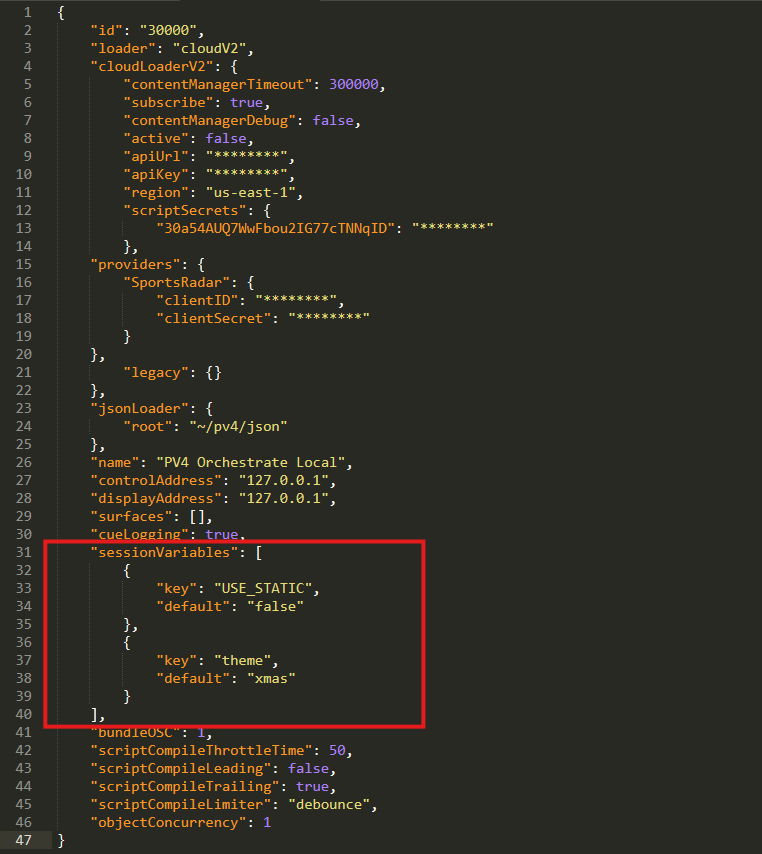Click line number 47 in the gutter
The width and height of the screenshot is (762, 854).
[23, 840]
